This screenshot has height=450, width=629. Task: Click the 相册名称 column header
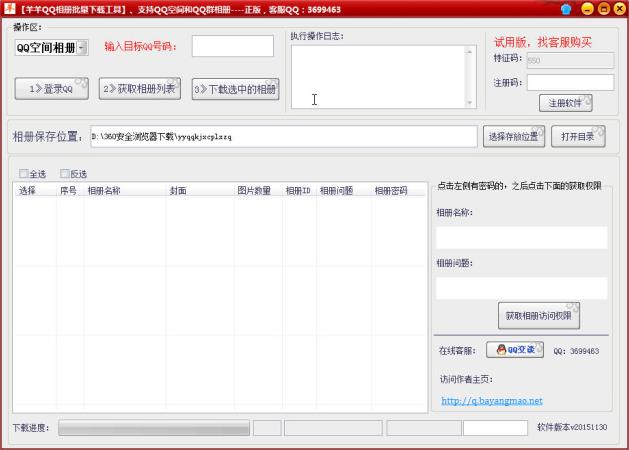[104, 190]
